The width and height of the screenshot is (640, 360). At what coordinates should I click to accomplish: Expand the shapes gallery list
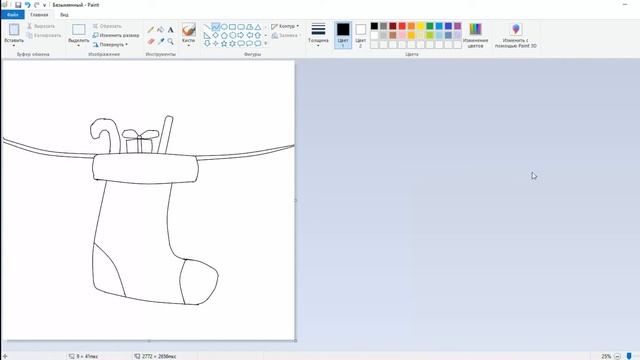(x=266, y=43)
